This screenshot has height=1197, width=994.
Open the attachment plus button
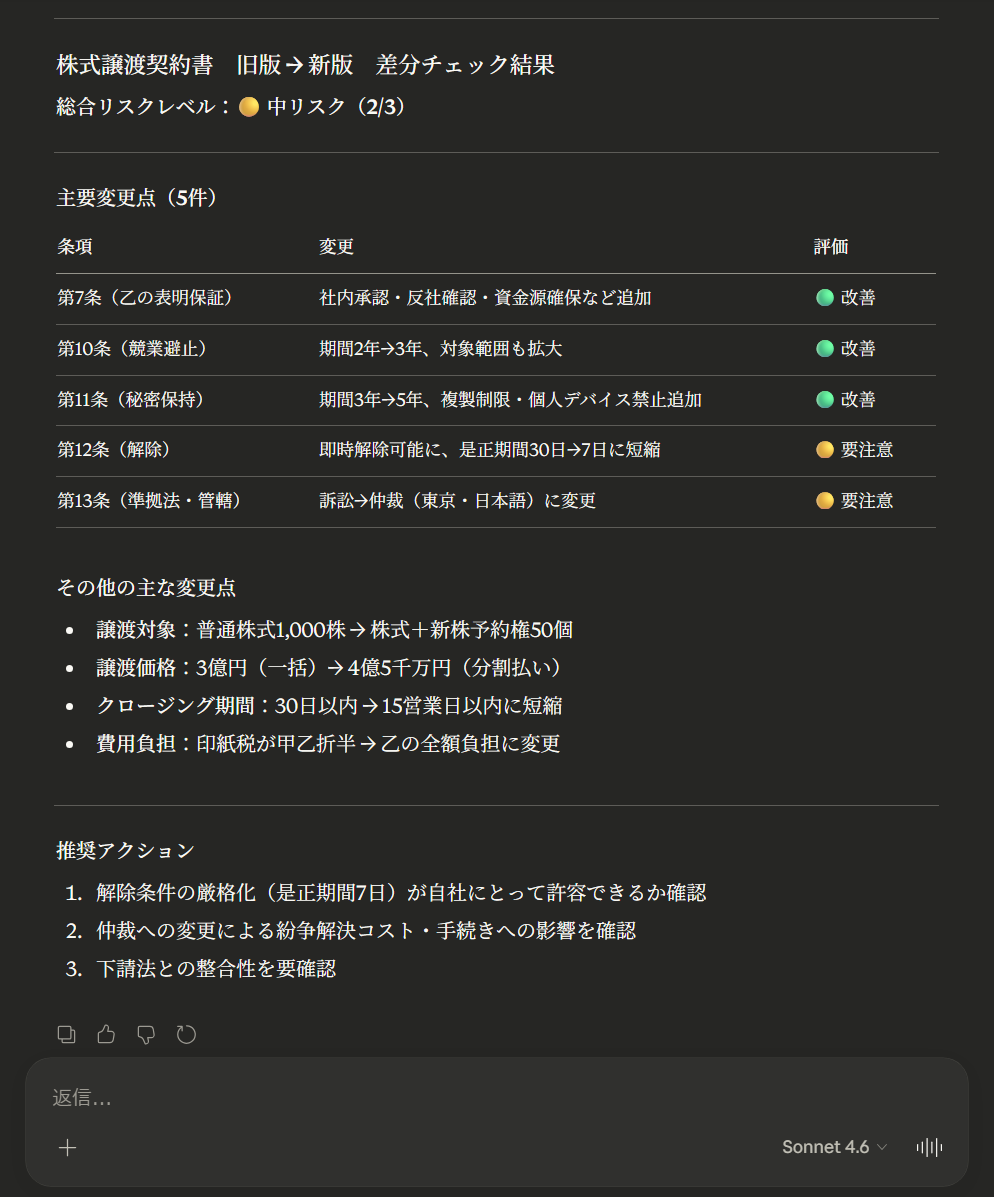tap(67, 1147)
